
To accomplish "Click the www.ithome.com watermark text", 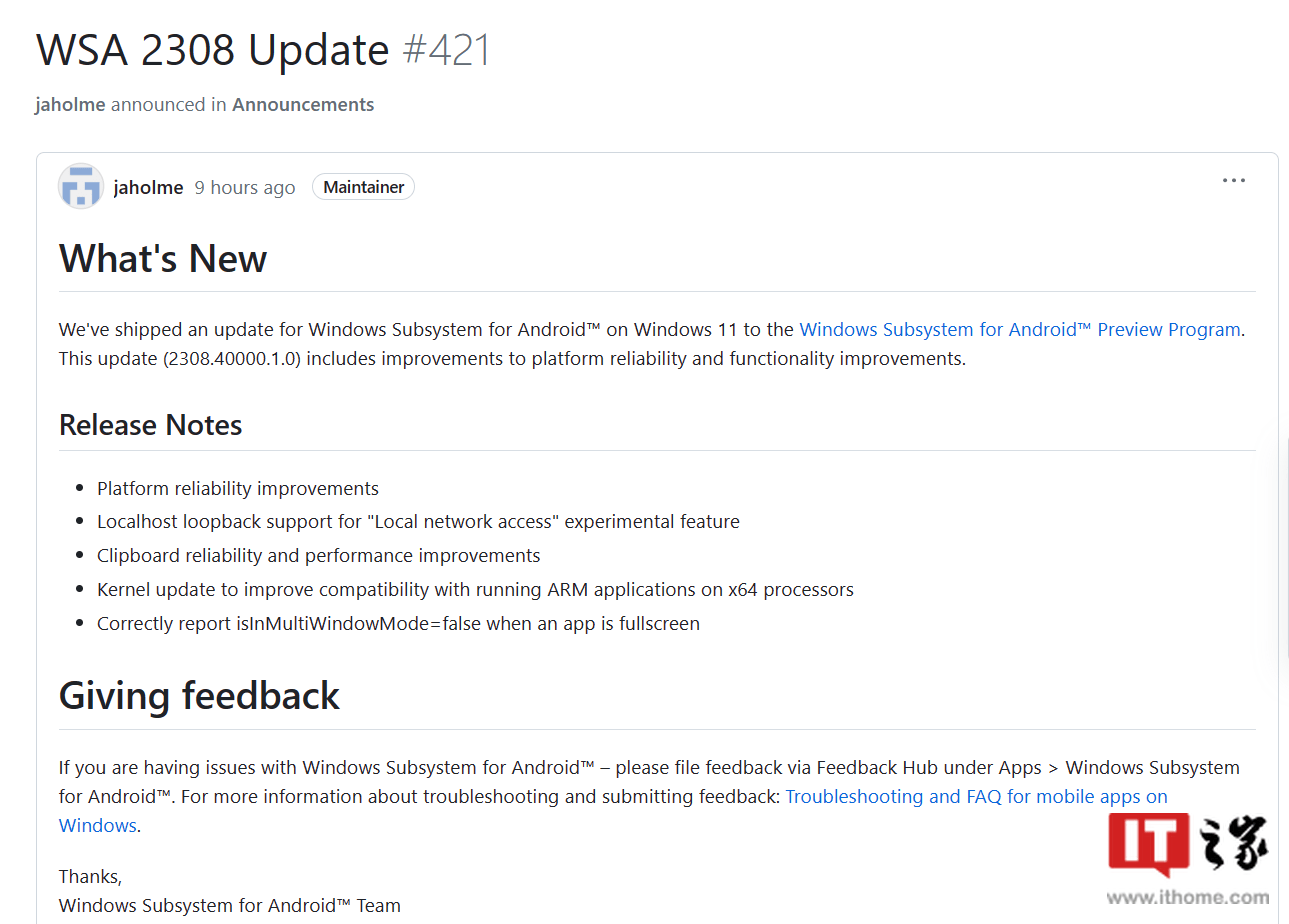I will tap(1189, 897).
